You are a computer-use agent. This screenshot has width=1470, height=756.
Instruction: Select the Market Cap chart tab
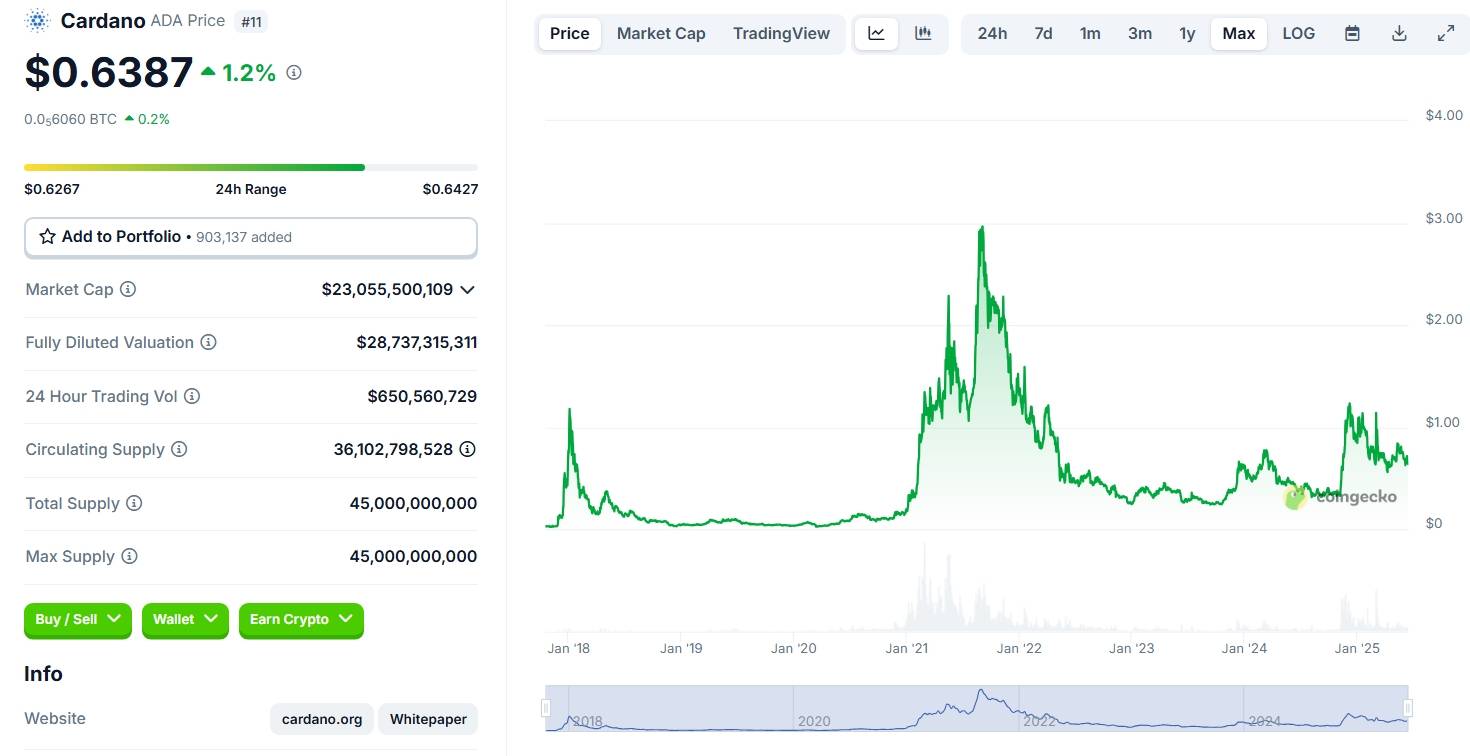[661, 33]
